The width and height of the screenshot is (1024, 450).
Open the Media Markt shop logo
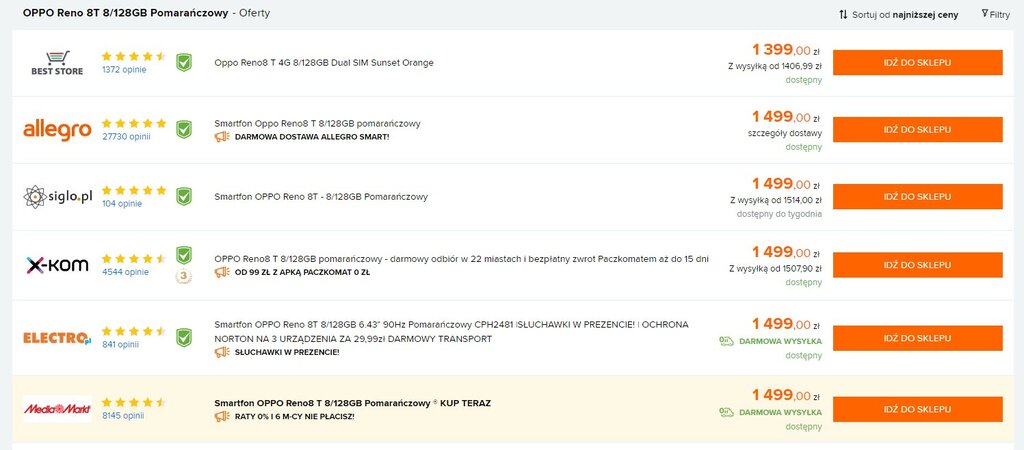57,409
